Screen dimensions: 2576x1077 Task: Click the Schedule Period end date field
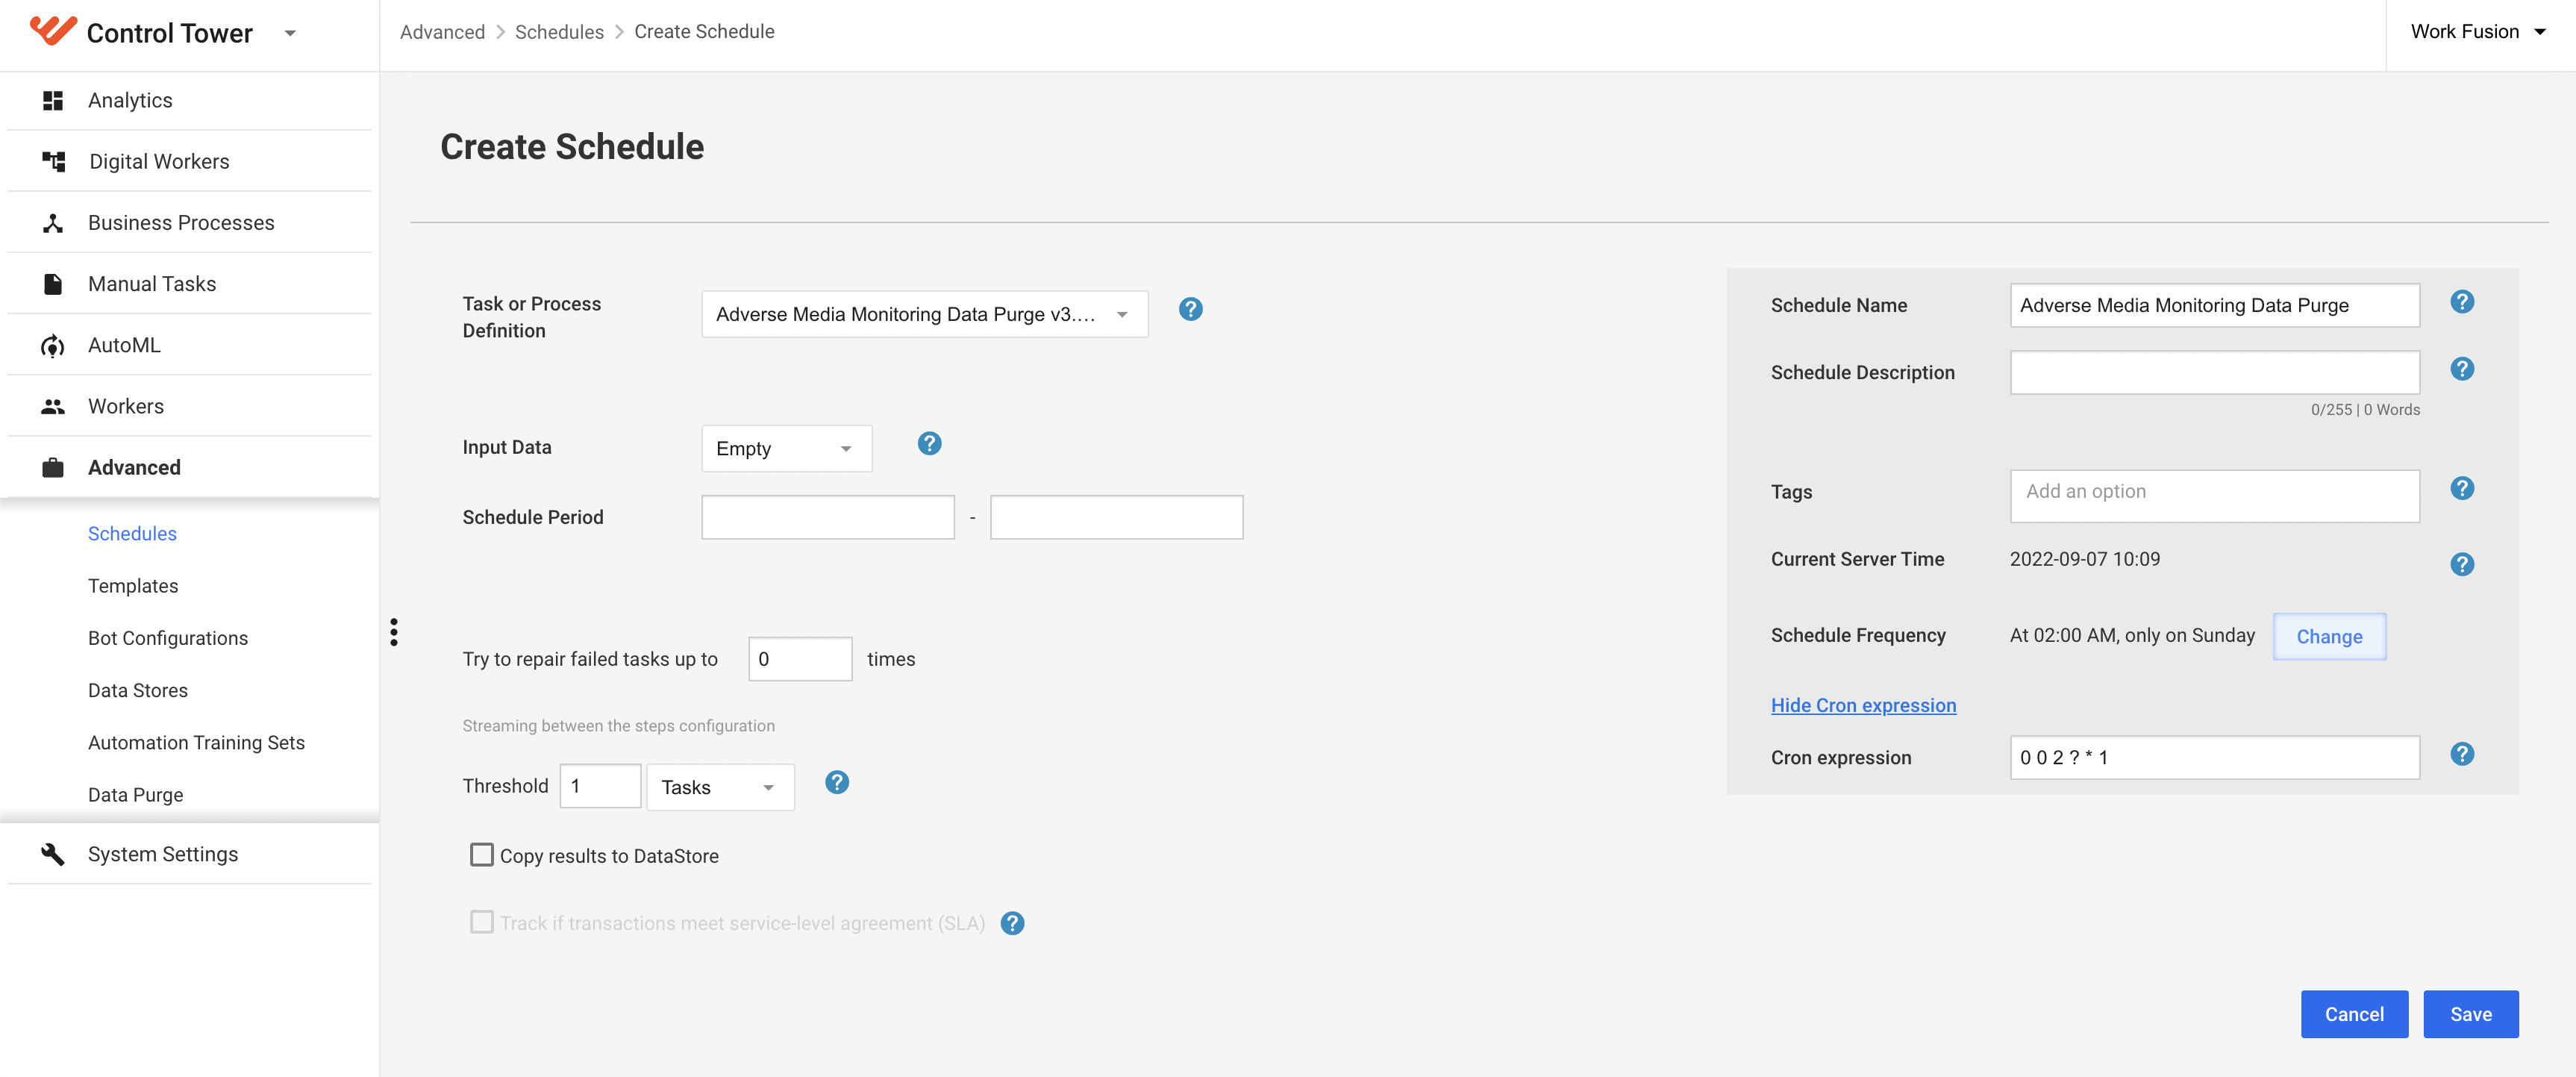(x=1116, y=517)
